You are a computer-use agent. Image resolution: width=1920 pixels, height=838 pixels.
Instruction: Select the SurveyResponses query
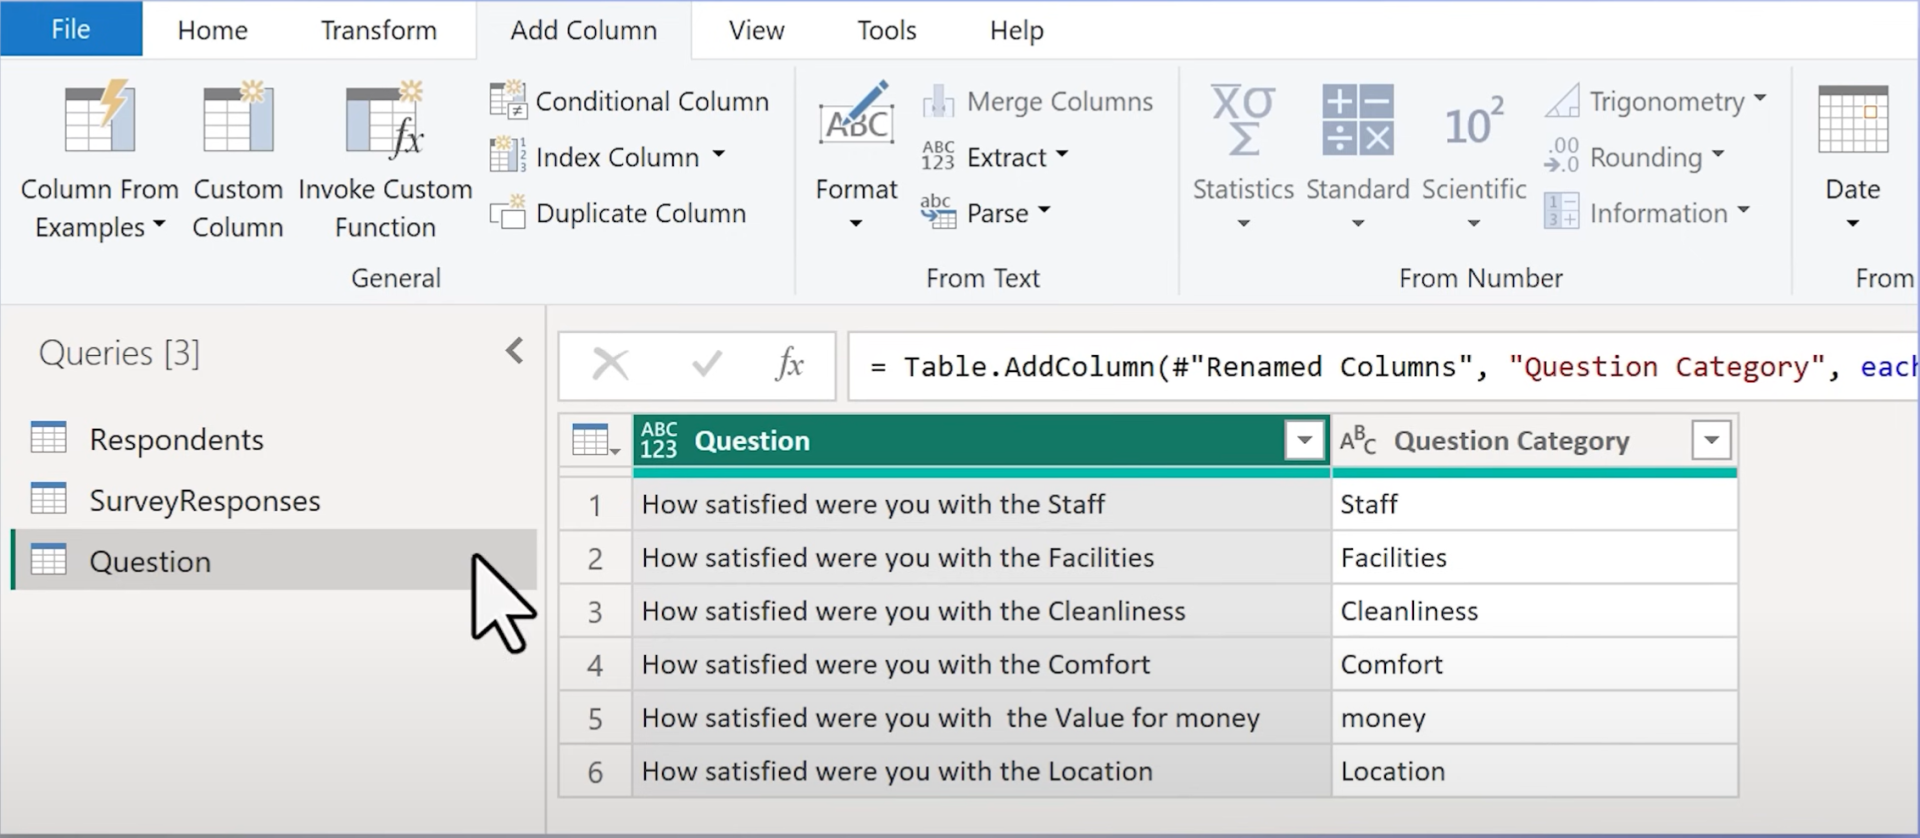click(274, 500)
